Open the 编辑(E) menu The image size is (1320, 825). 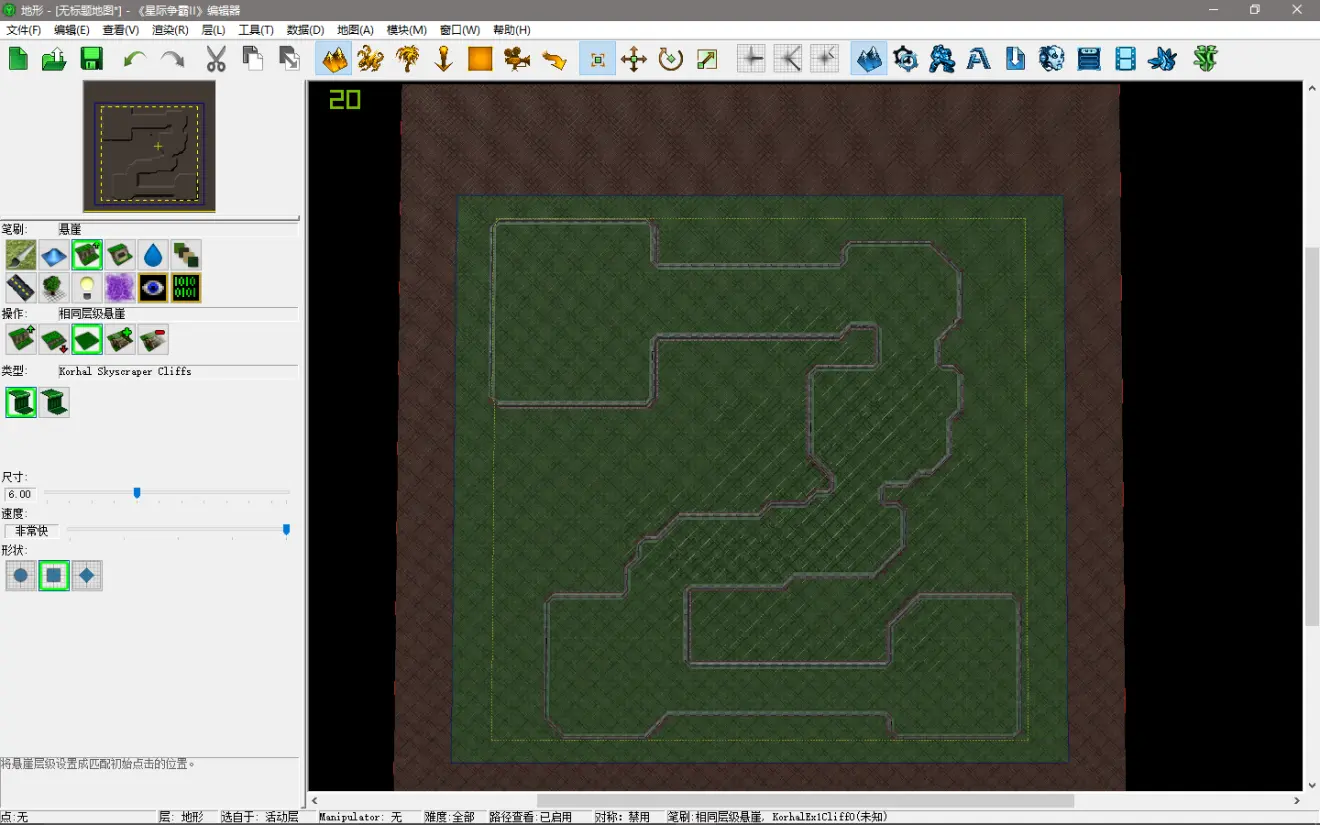[x=72, y=30]
